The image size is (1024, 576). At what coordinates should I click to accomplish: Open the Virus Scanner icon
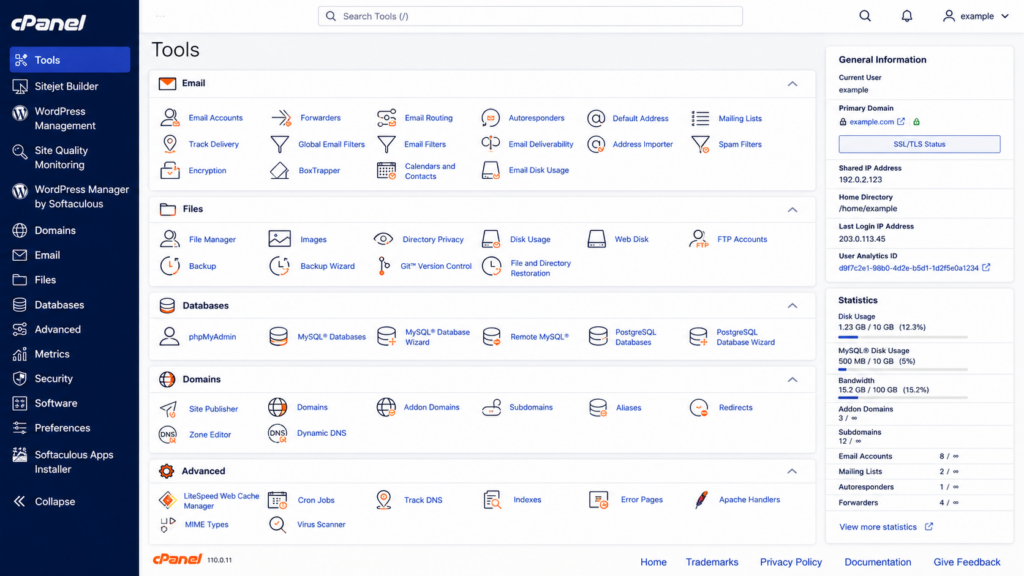[x=278, y=524]
